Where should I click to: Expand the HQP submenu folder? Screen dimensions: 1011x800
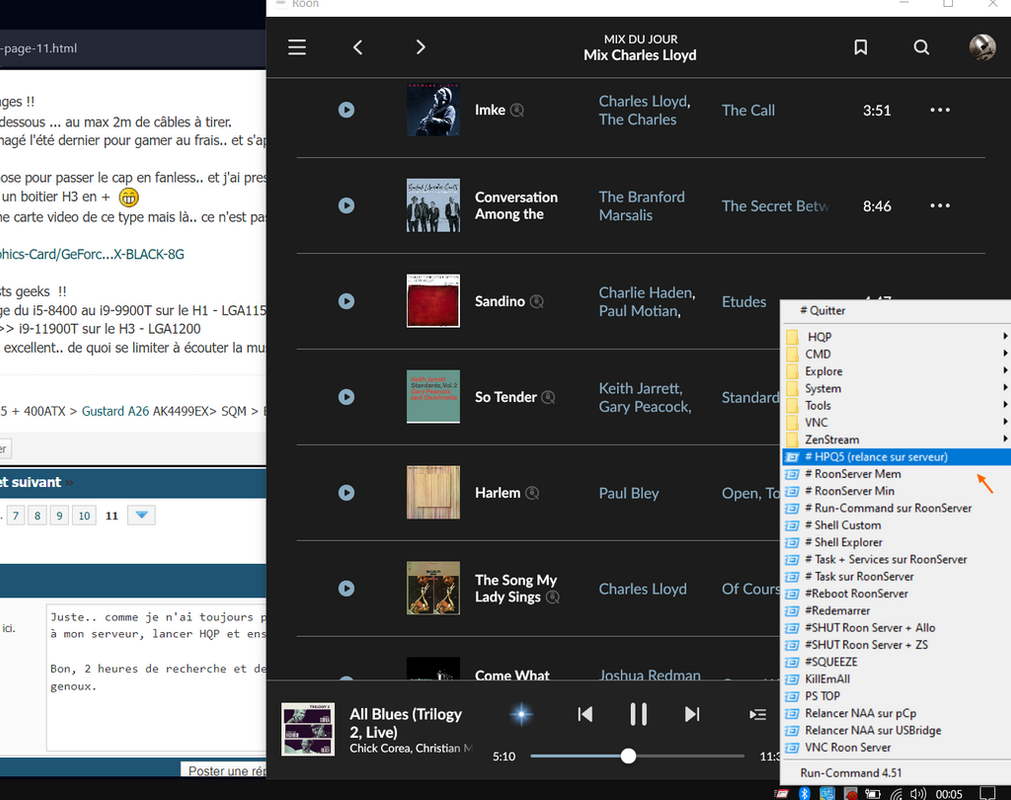[896, 337]
